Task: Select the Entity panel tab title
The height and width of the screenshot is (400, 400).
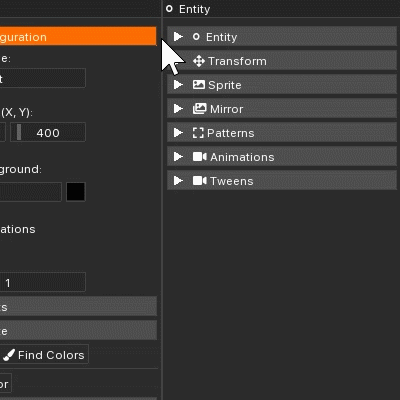Action: click(194, 9)
